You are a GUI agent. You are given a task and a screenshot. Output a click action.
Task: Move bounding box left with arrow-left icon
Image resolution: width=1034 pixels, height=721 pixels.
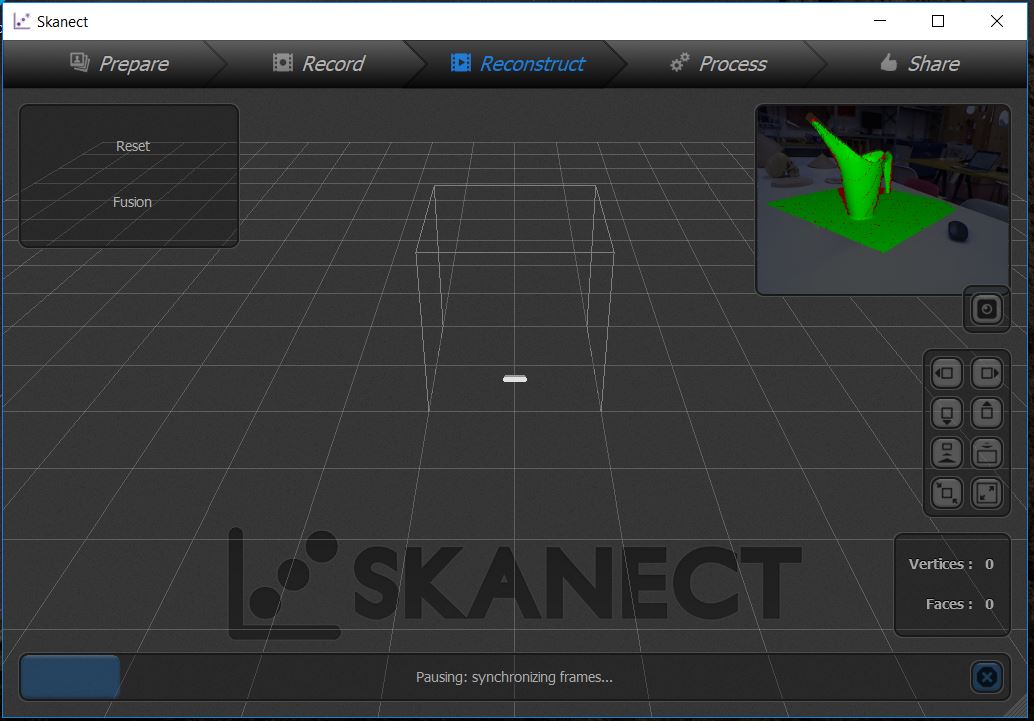(x=946, y=373)
